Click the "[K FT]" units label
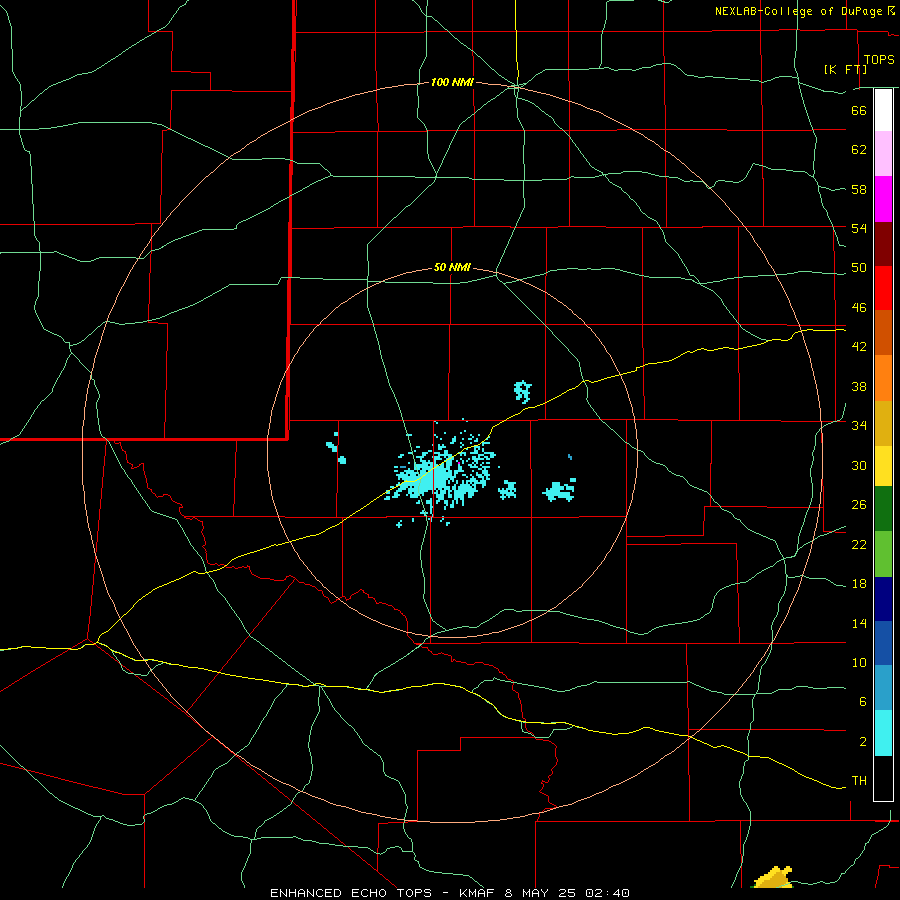The width and height of the screenshot is (900, 900). click(845, 69)
